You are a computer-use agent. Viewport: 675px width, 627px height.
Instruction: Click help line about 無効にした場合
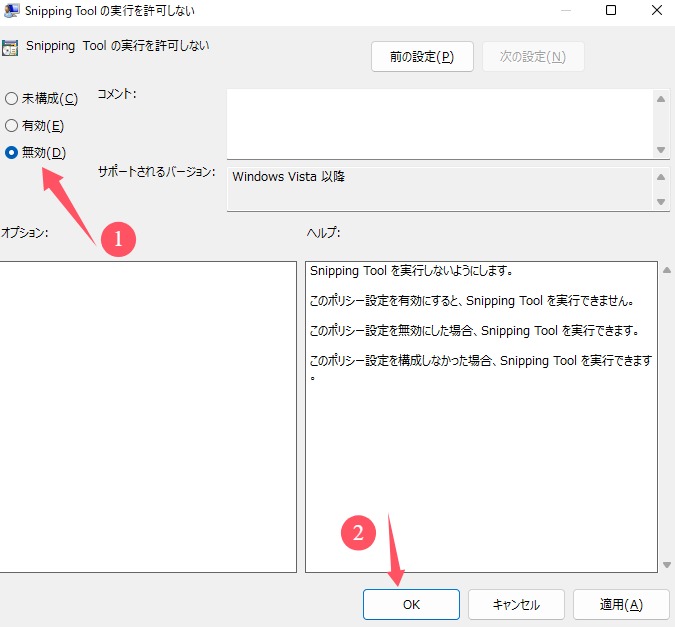click(x=474, y=331)
